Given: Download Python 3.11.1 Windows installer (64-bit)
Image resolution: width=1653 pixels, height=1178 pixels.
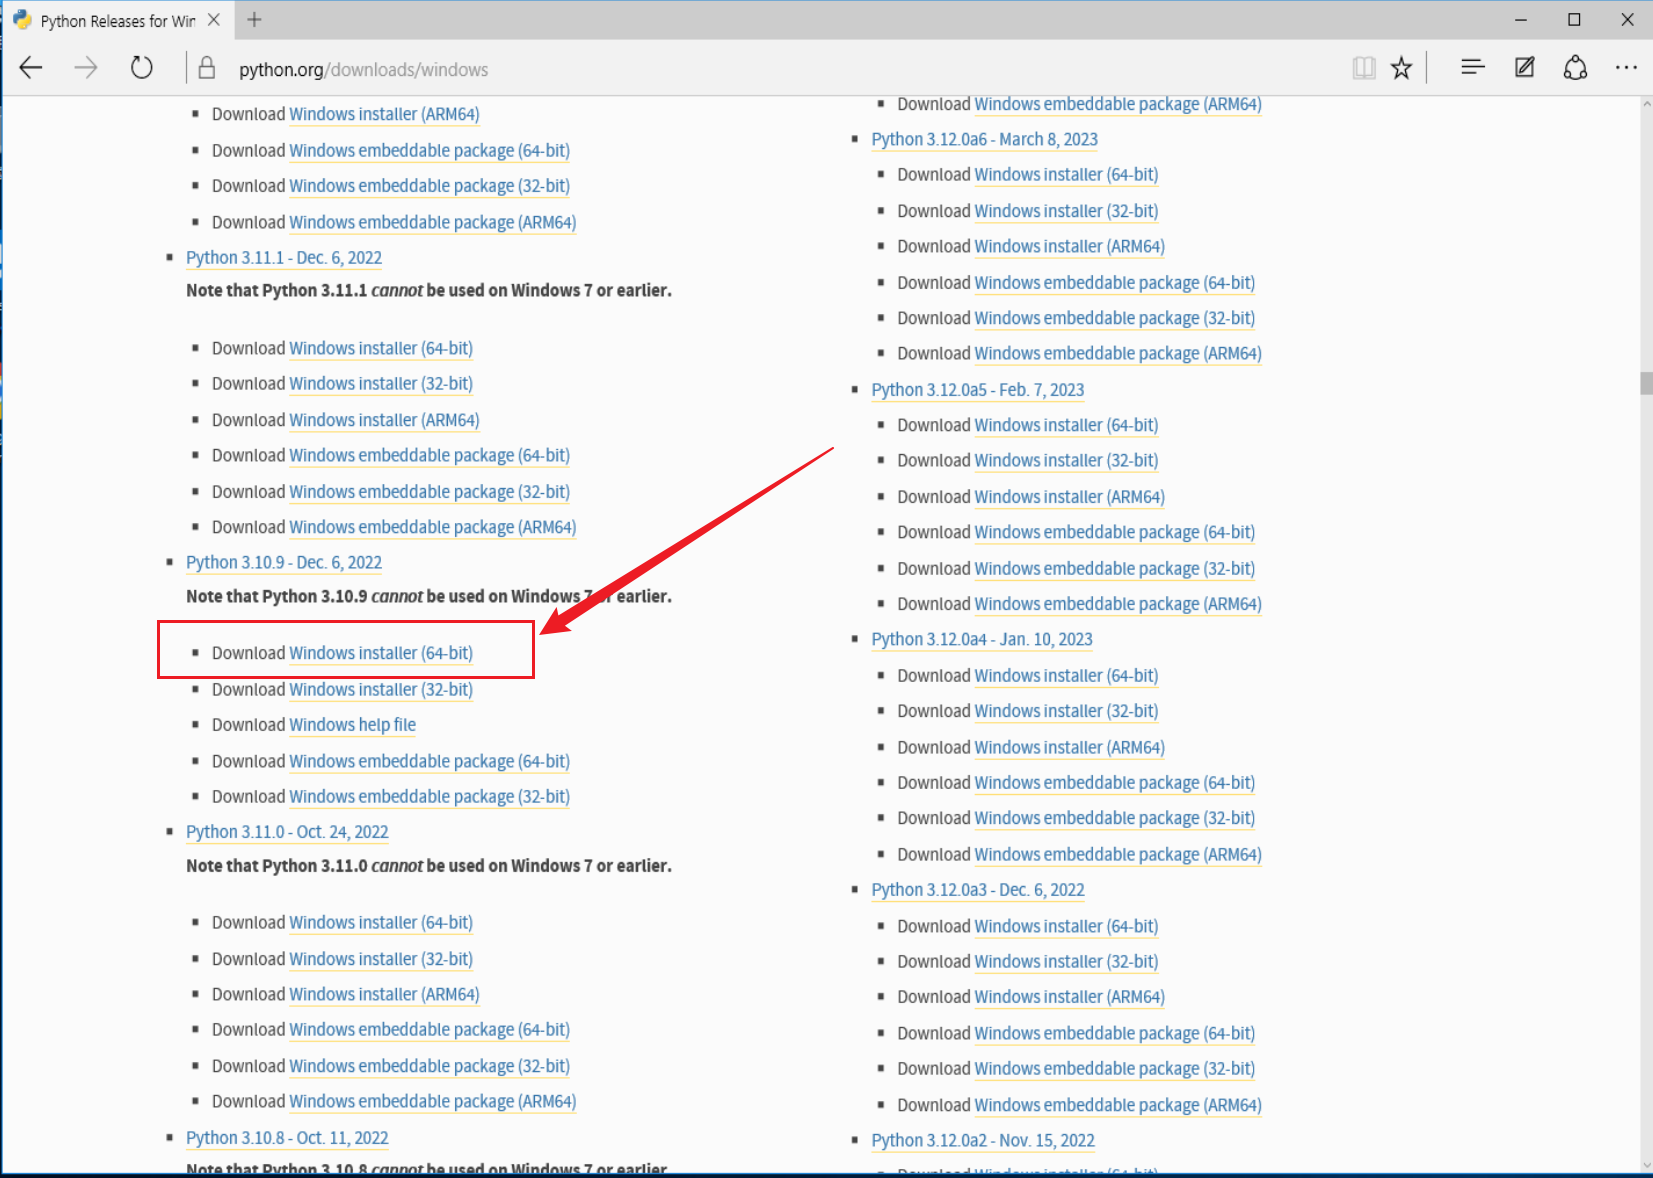Looking at the screenshot, I should click(x=381, y=348).
